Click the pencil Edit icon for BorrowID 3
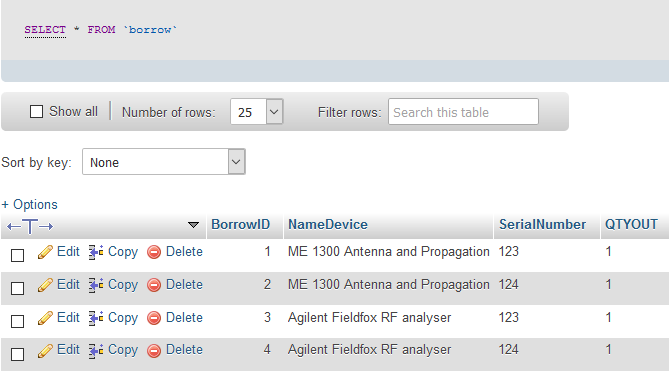This screenshot has height=372, width=669. coord(45,318)
